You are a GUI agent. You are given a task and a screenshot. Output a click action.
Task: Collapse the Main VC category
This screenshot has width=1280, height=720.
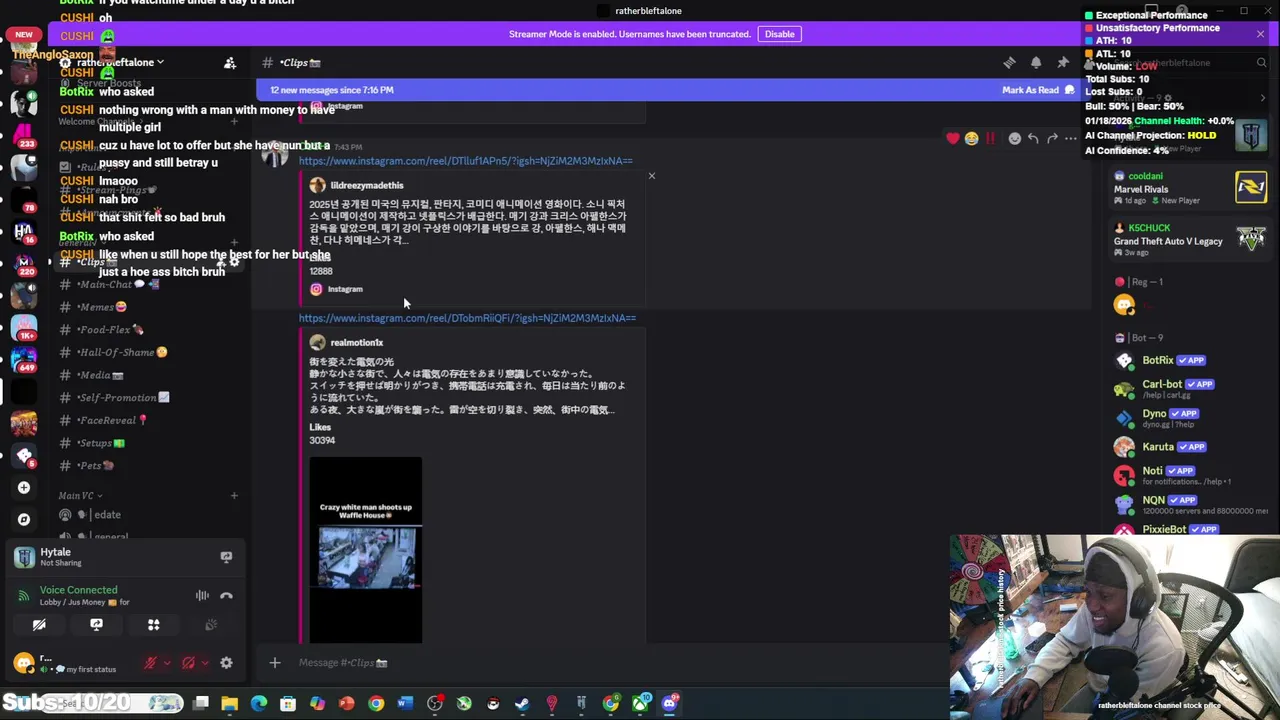[x=80, y=495]
